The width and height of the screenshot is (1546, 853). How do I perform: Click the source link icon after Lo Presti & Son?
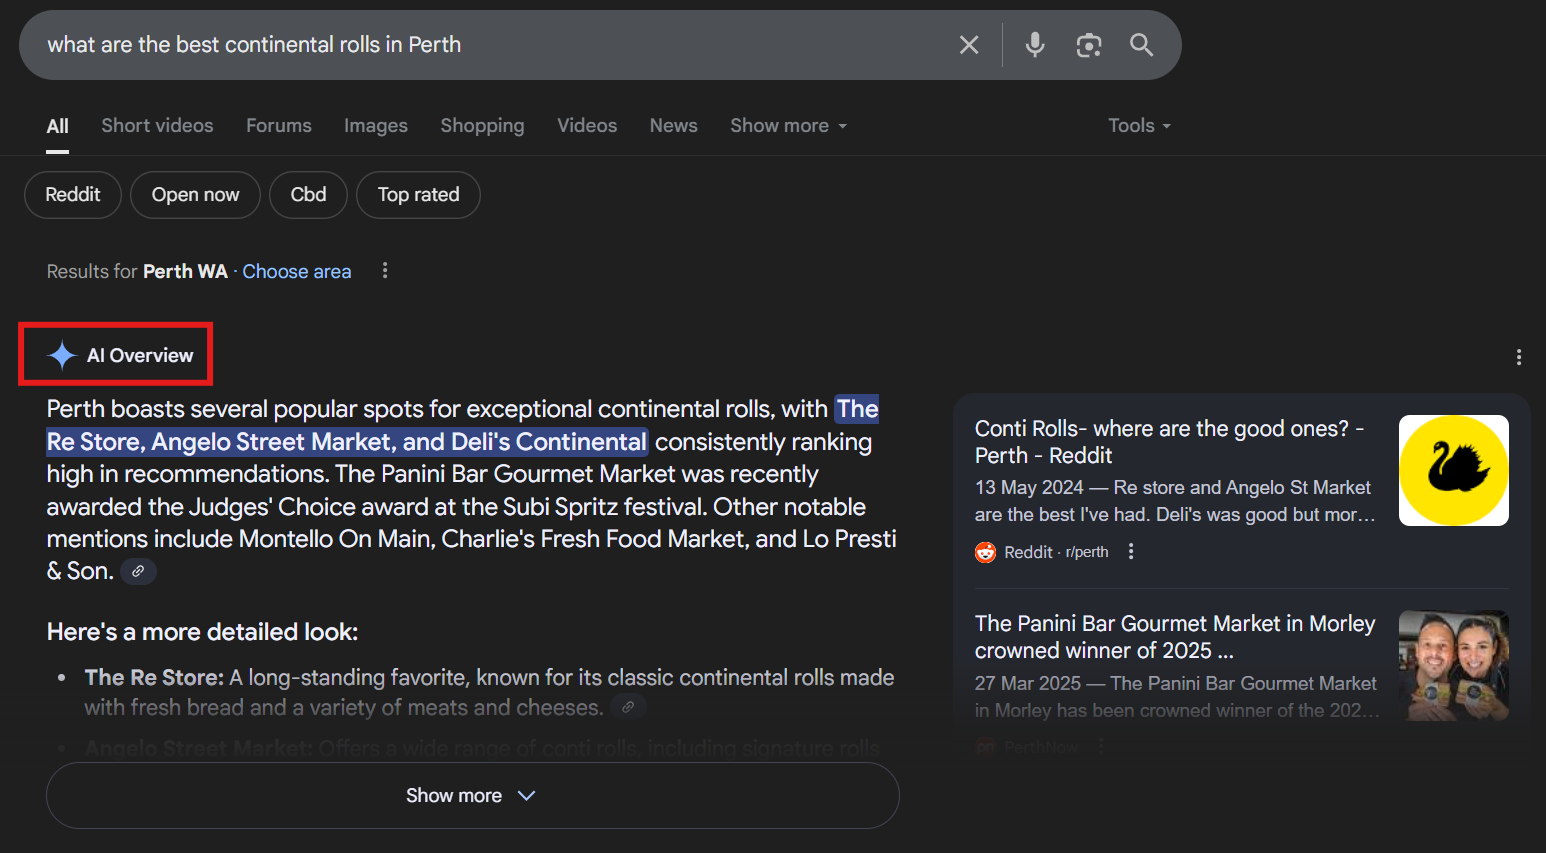click(138, 571)
